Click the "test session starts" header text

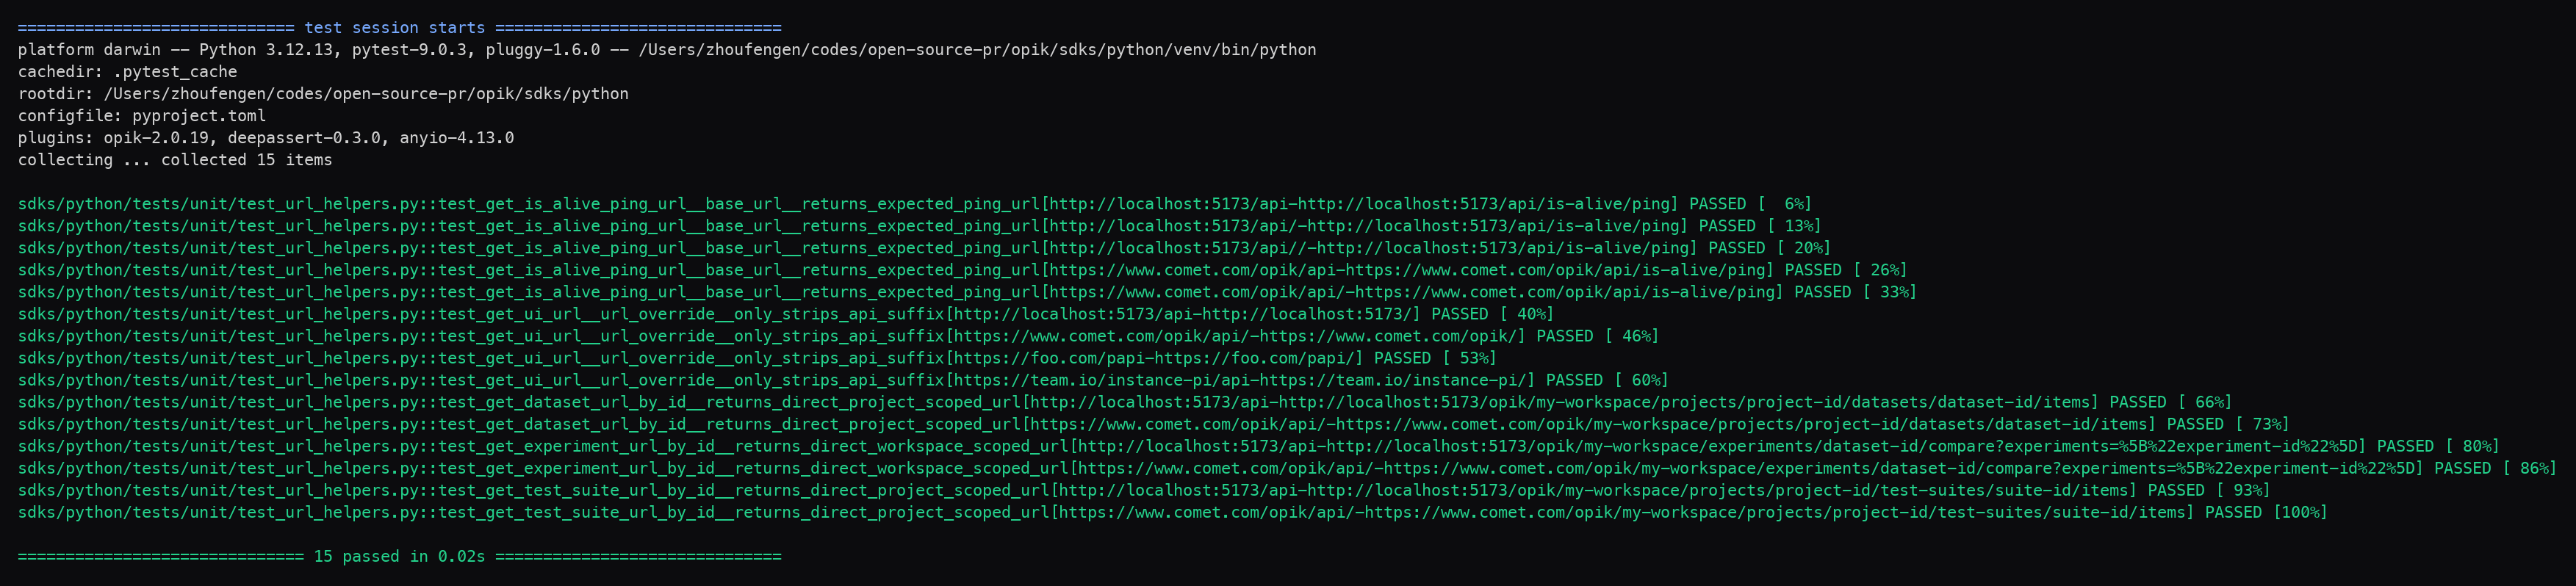click(x=395, y=28)
